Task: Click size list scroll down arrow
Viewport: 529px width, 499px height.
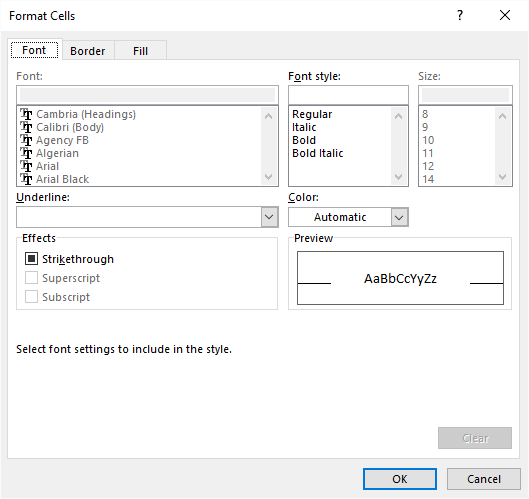Action: [x=502, y=177]
